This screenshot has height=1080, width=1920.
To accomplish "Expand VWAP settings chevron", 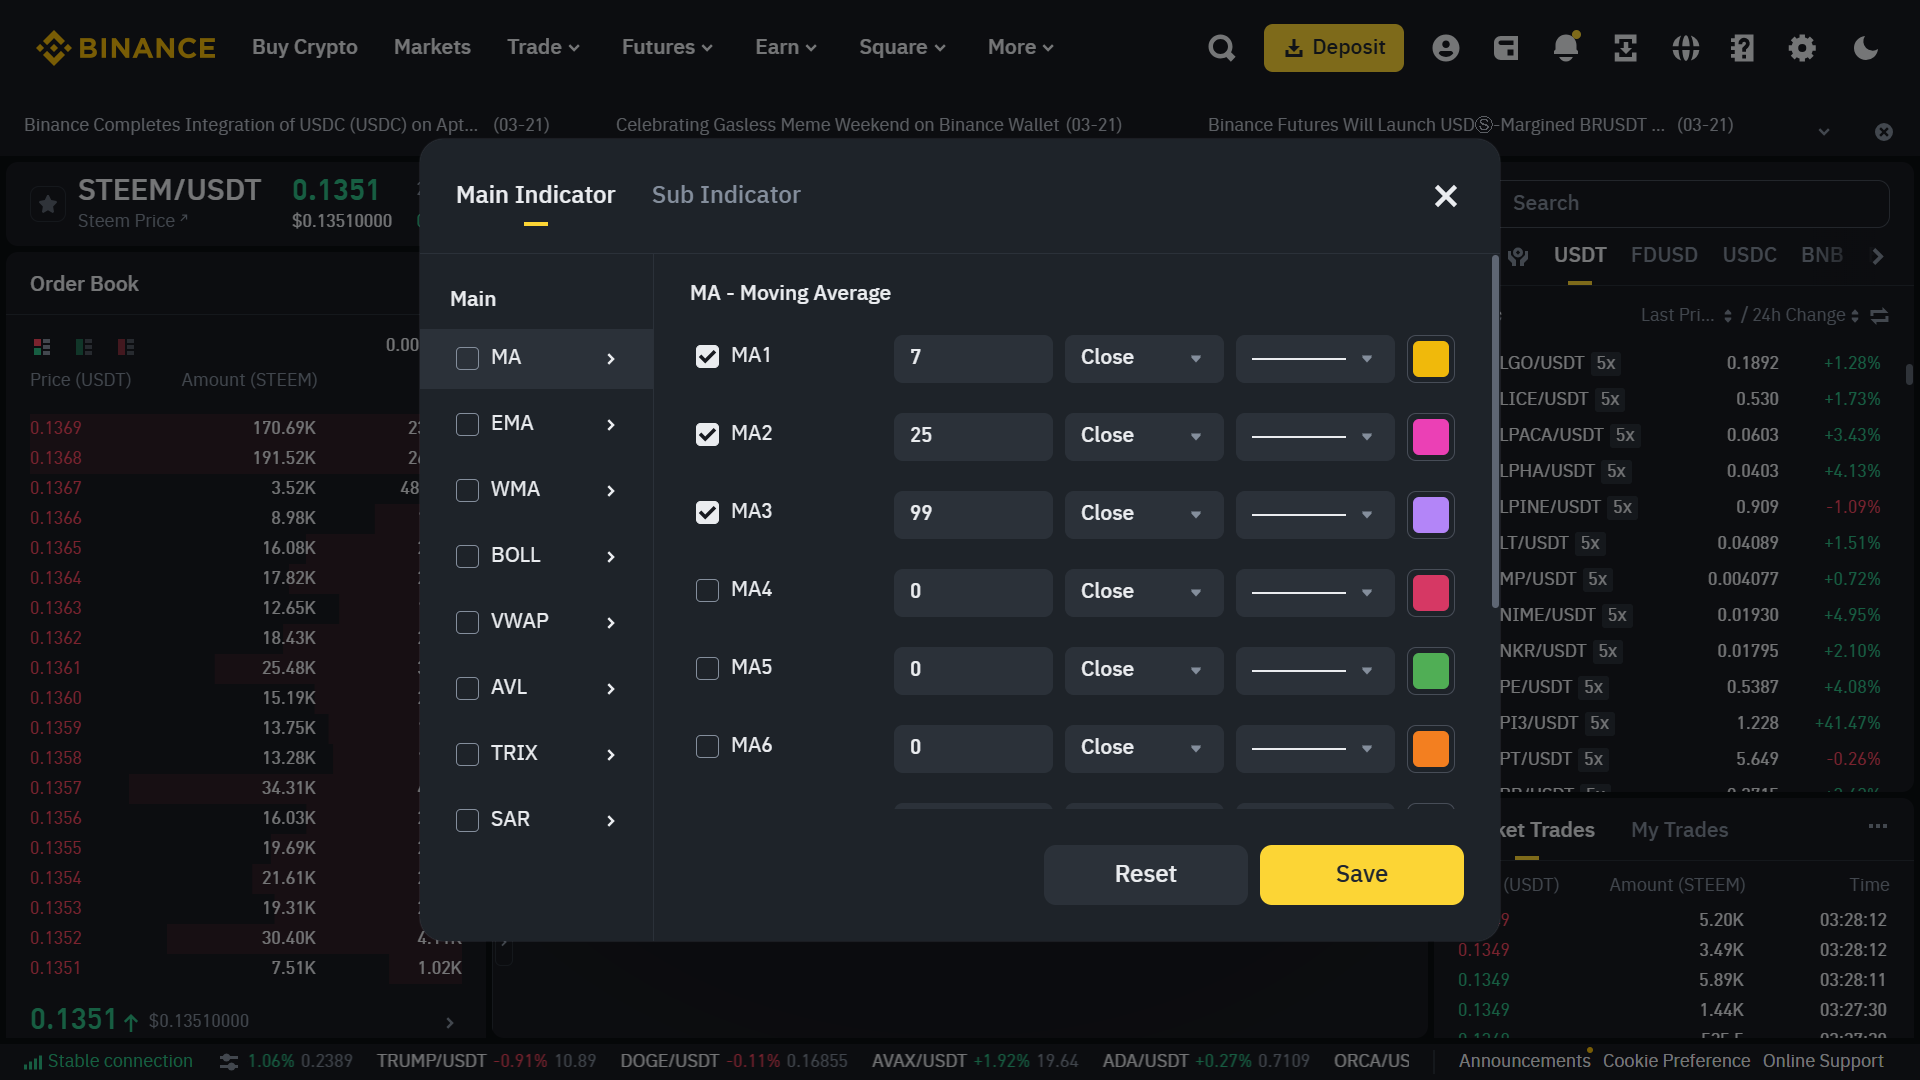I will pos(611,623).
